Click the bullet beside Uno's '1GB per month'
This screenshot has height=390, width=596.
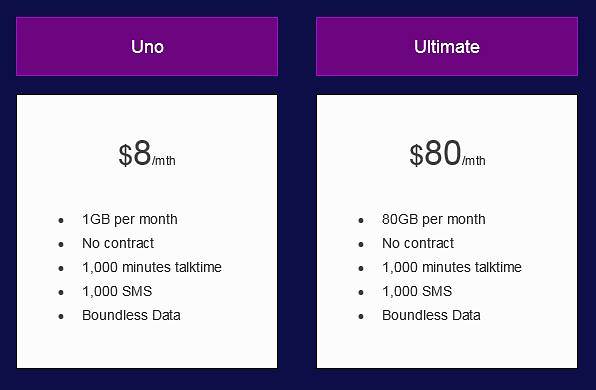pos(61,220)
